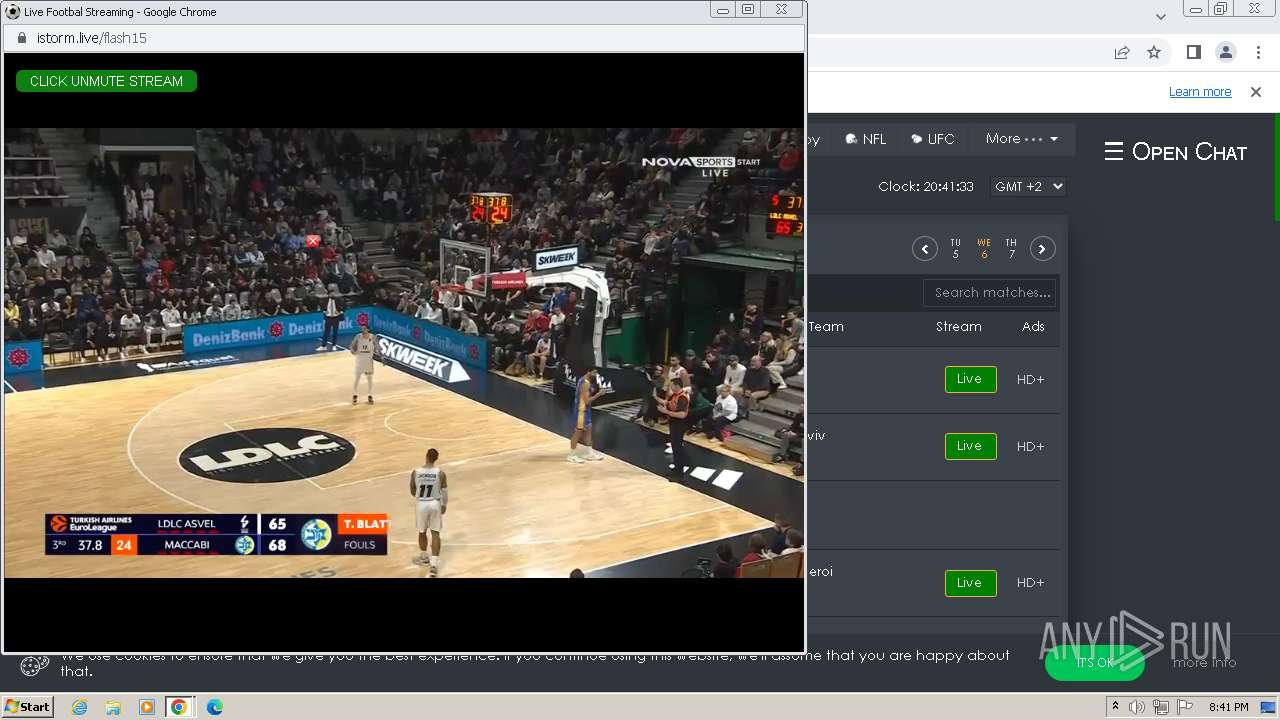Show hidden tray icons arrow
The height and width of the screenshot is (720, 1280).
1115,707
